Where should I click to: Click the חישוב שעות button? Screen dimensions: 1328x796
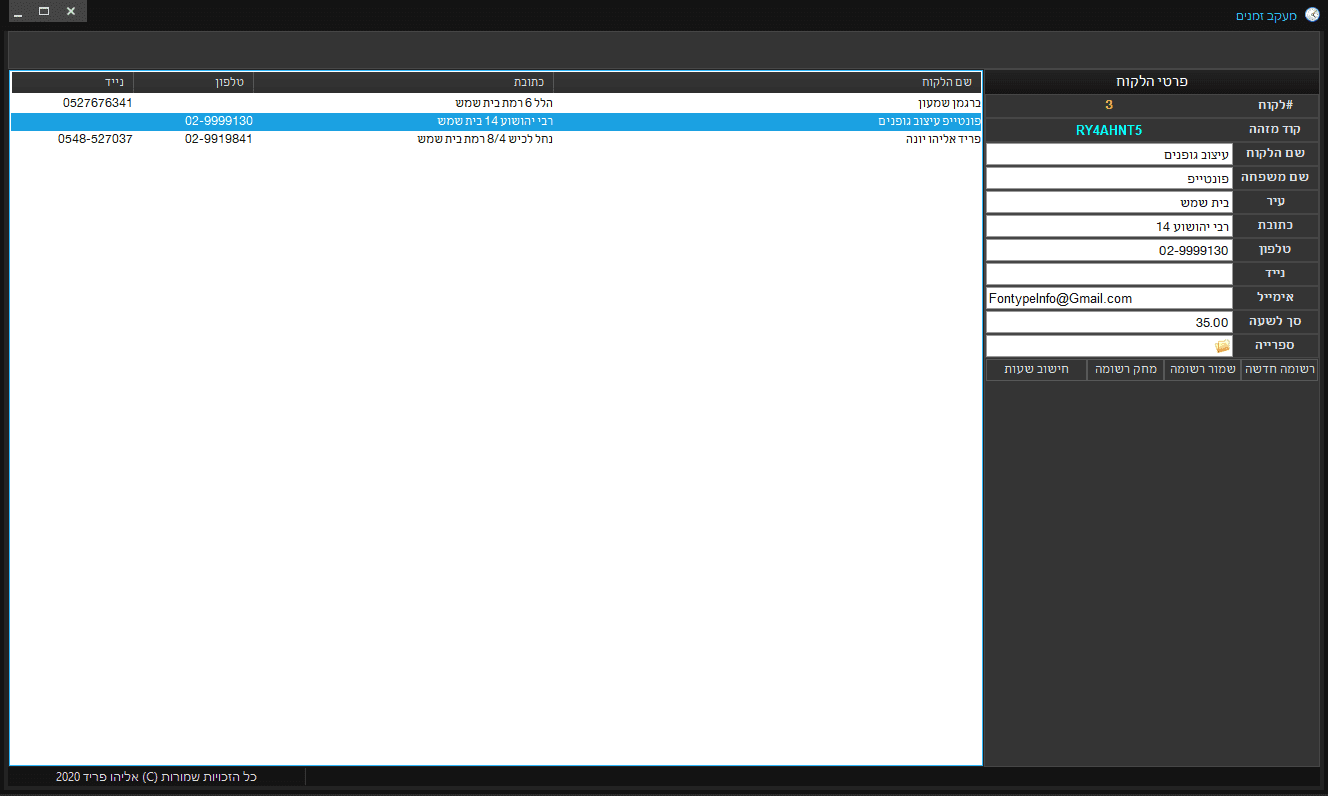1037,370
